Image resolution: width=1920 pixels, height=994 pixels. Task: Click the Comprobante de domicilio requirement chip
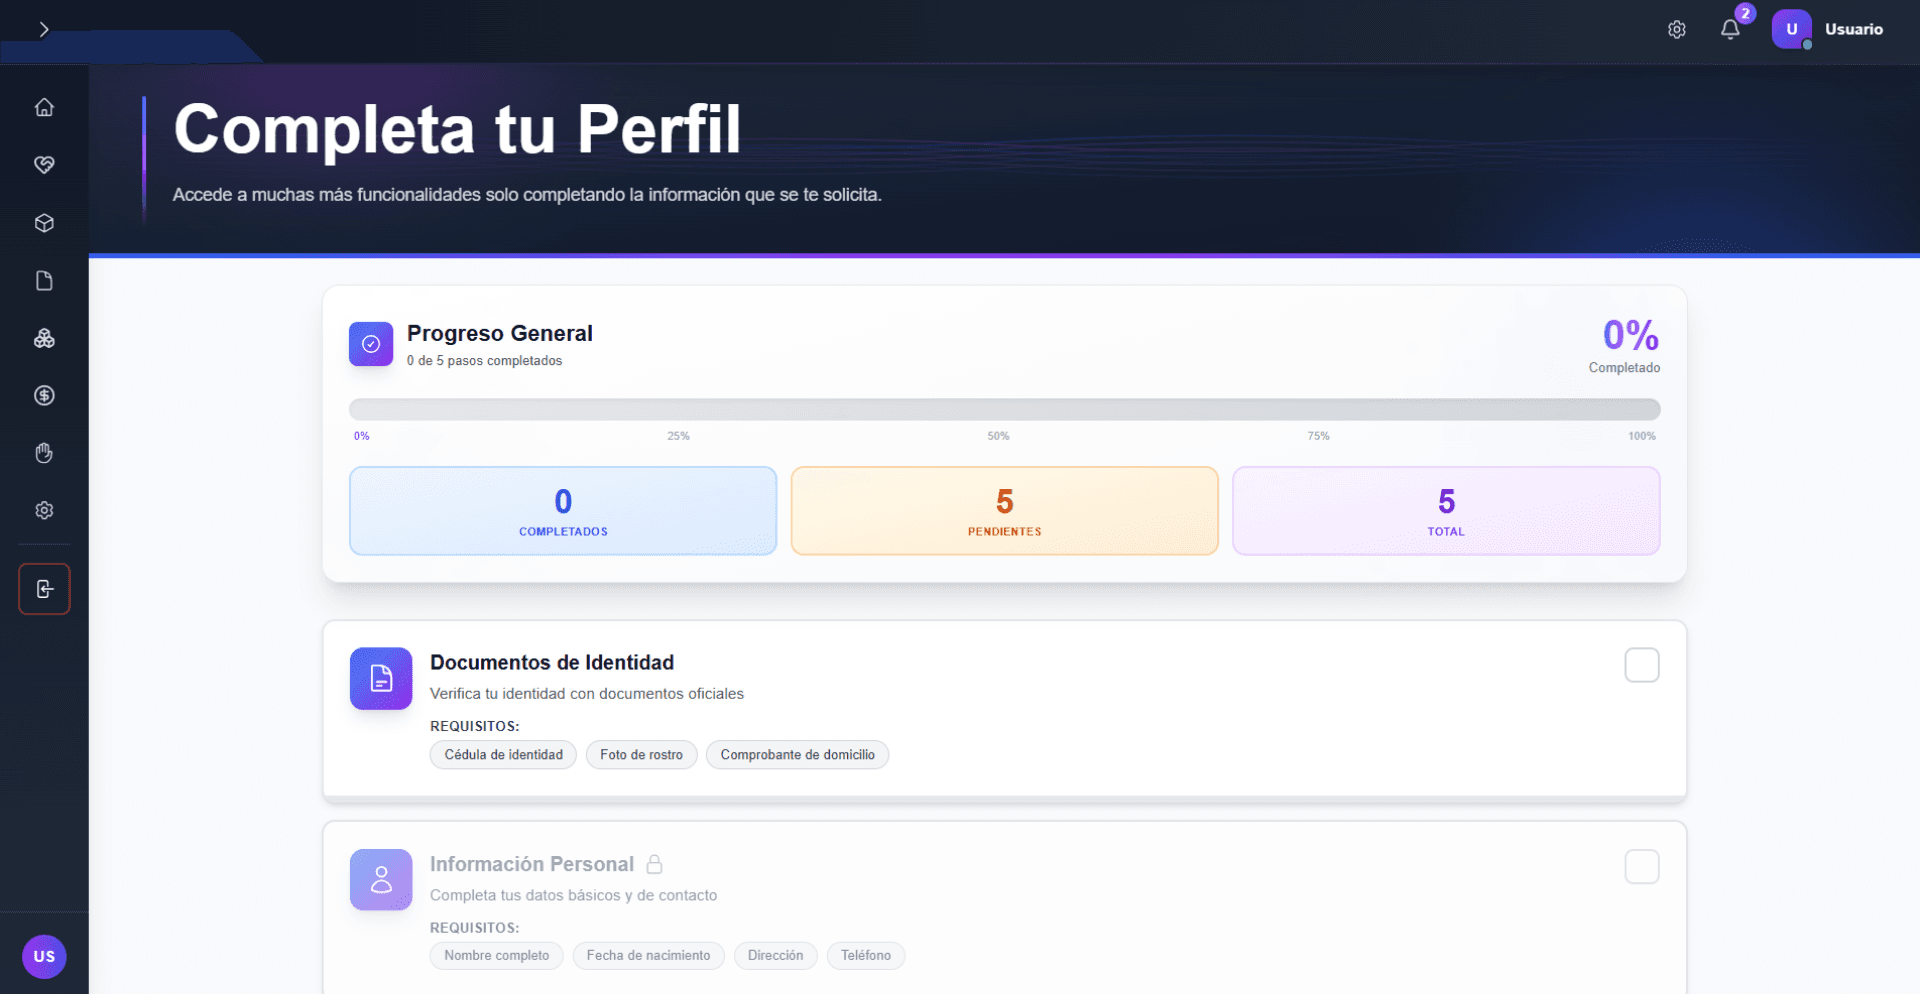[x=797, y=755]
